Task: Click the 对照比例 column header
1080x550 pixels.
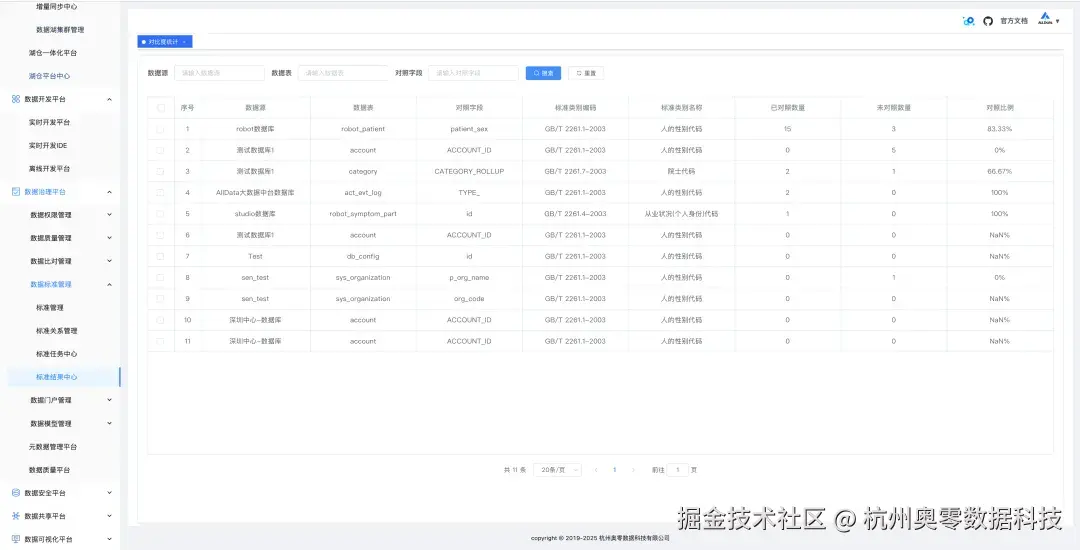Action: pos(999,108)
